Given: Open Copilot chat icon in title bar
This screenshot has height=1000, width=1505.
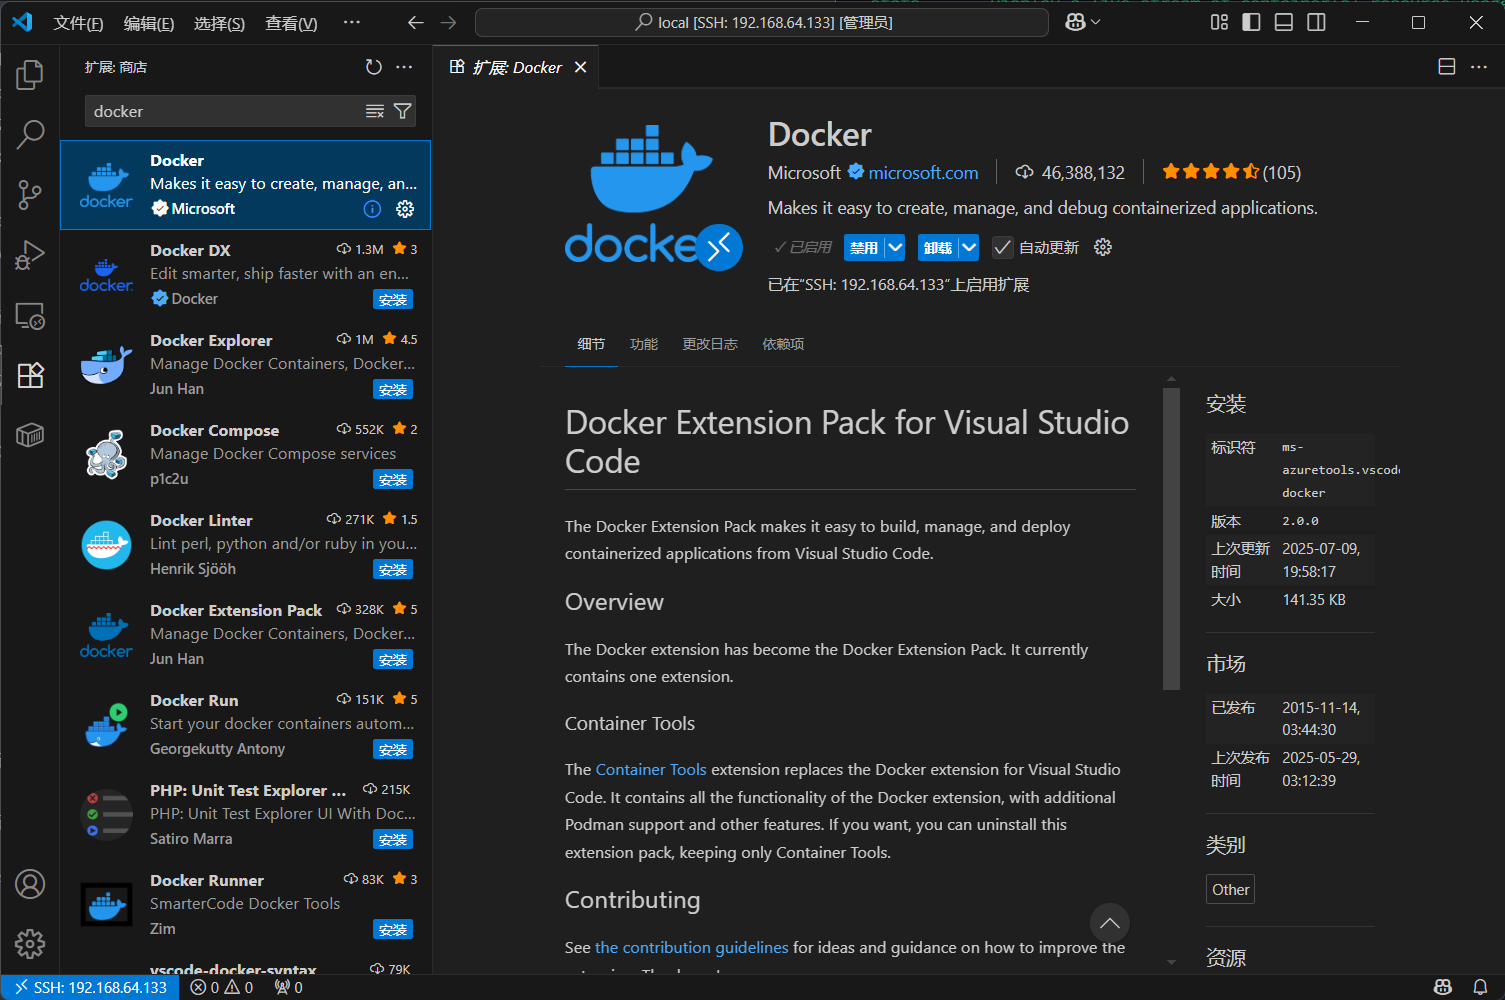Looking at the screenshot, I should click(x=1075, y=22).
